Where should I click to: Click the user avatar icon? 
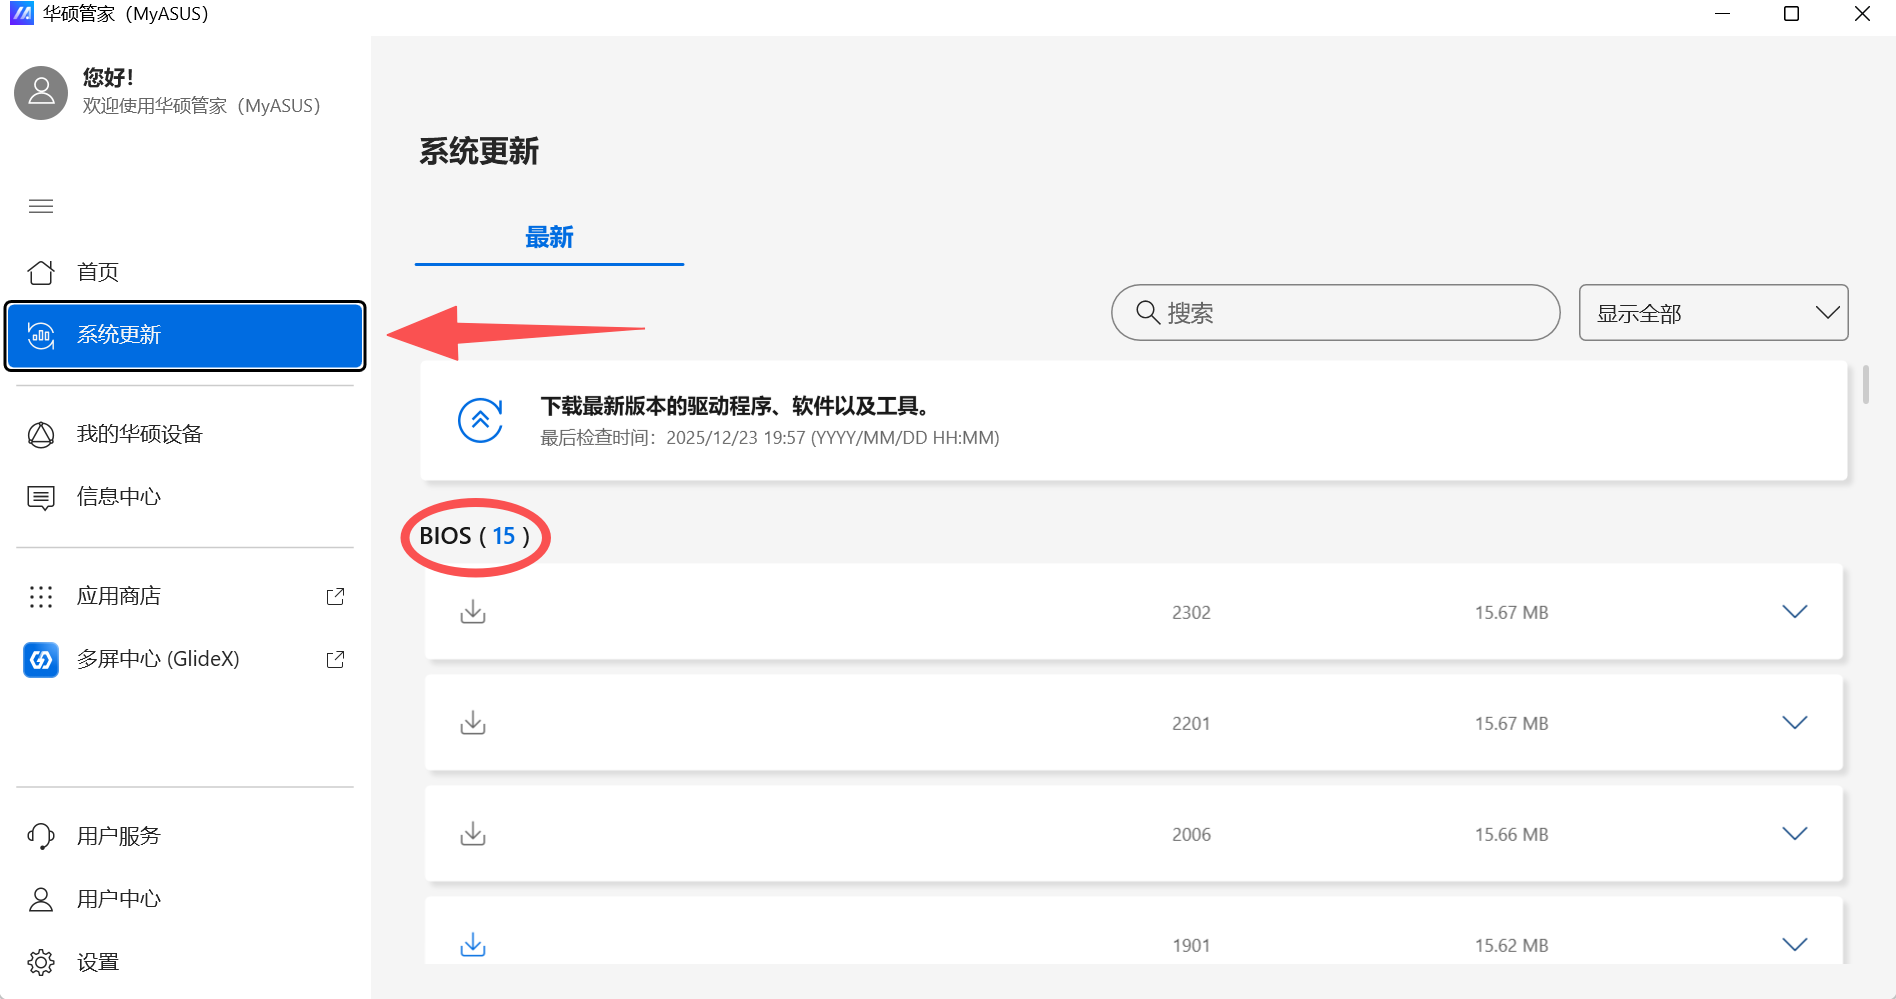(41, 93)
